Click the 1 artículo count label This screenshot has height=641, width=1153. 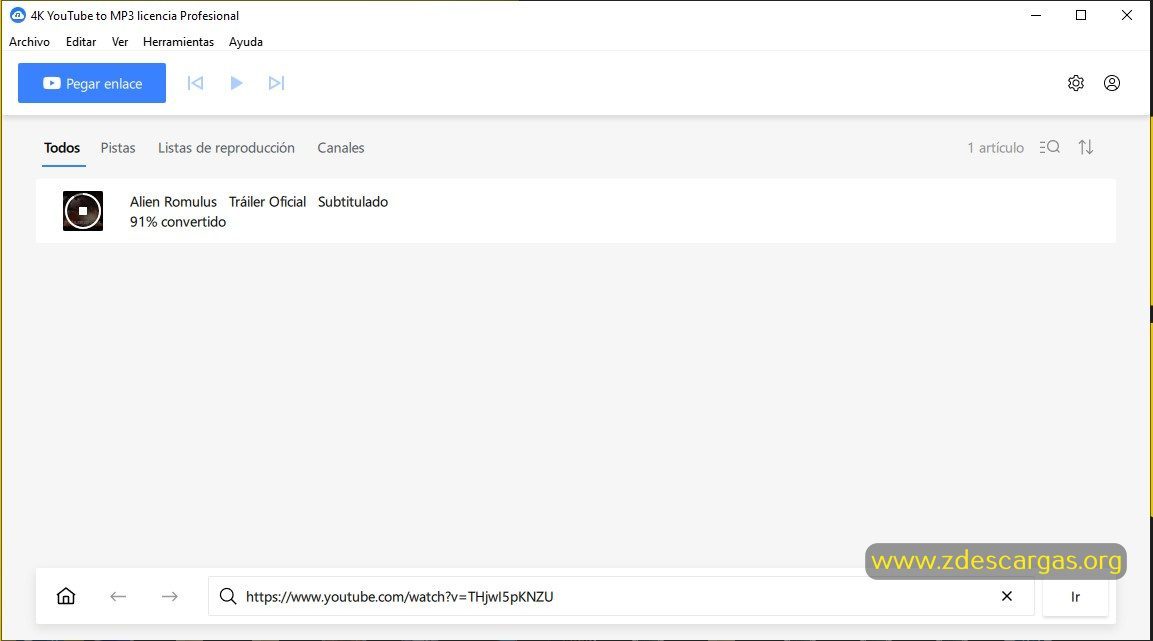click(996, 148)
